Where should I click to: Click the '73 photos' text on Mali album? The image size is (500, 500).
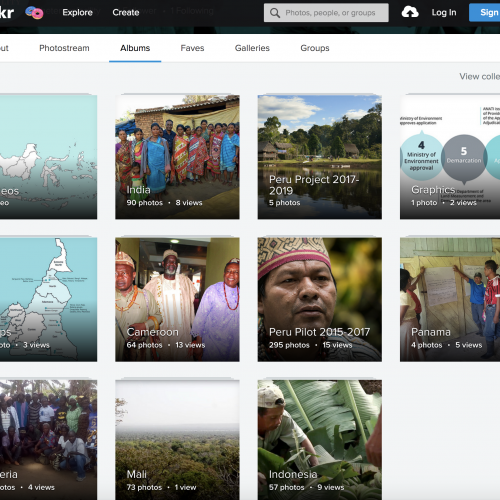pos(144,487)
